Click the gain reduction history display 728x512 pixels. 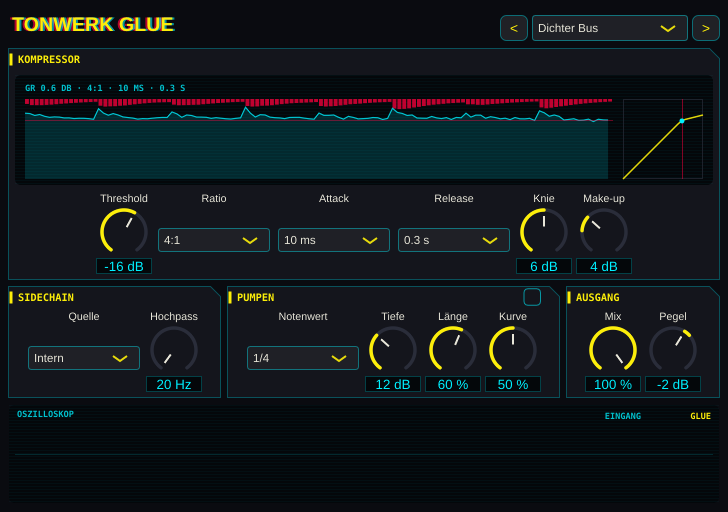tap(319, 139)
